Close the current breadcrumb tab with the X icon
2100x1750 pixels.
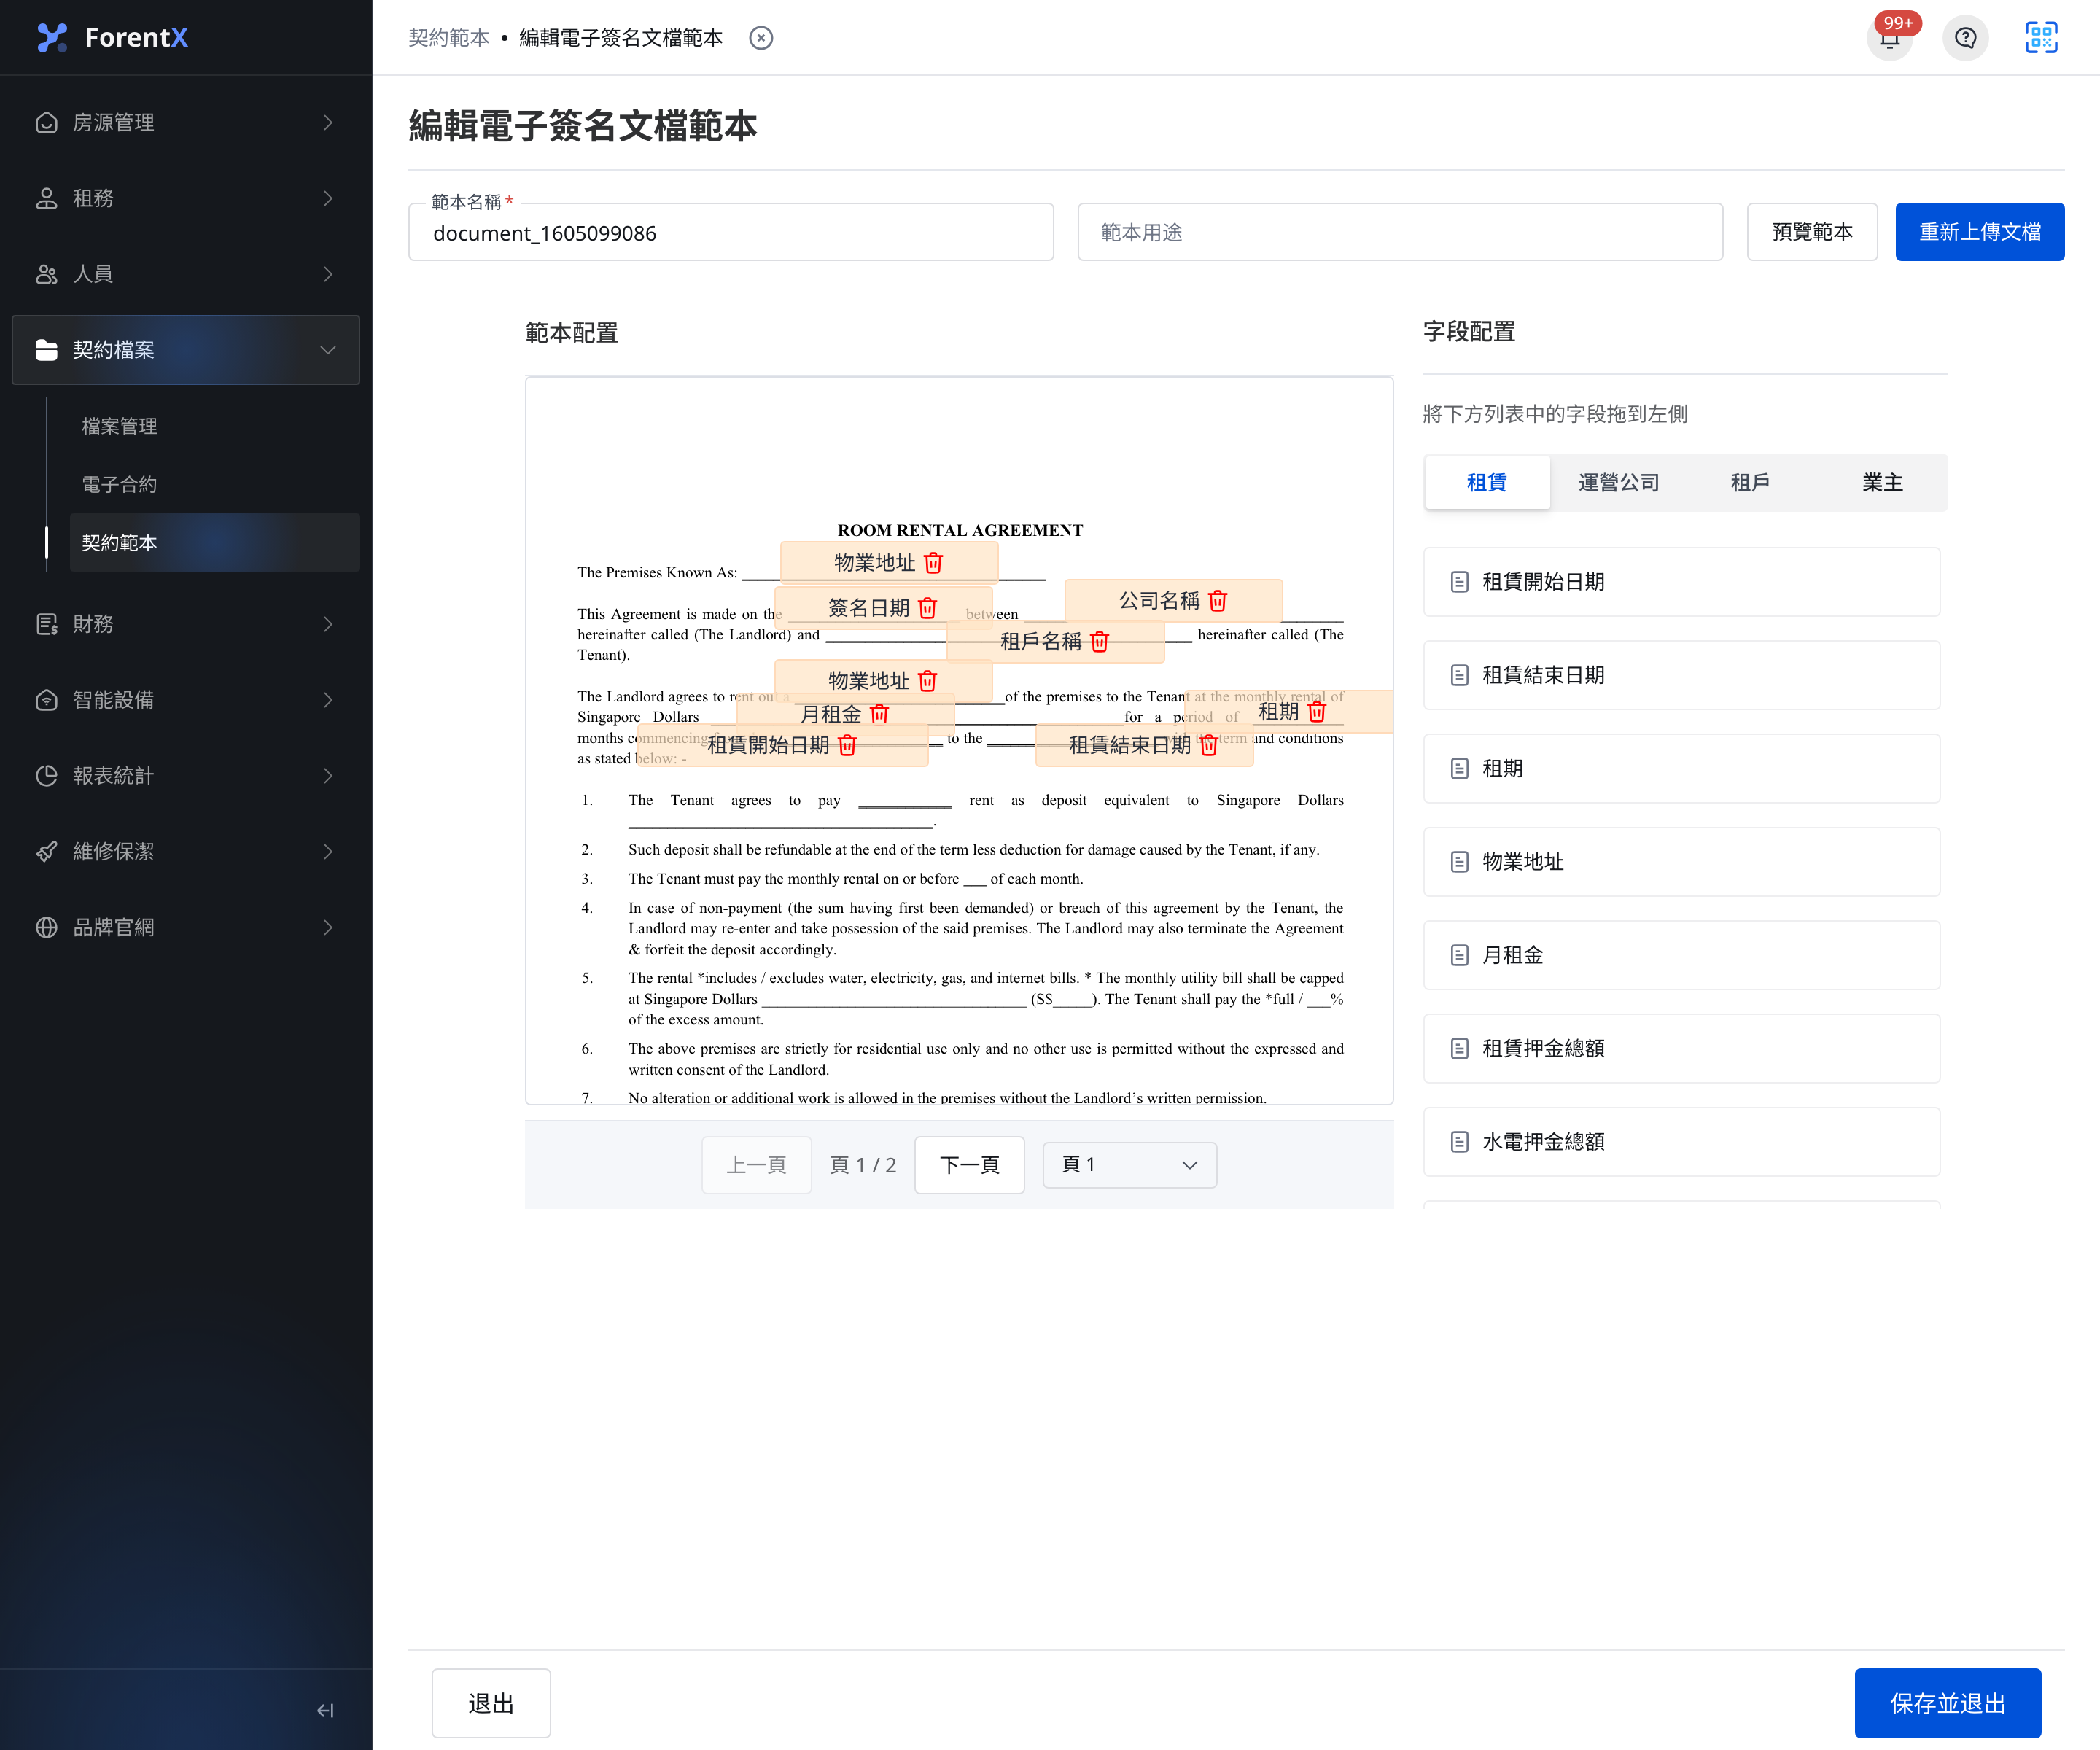761,38
